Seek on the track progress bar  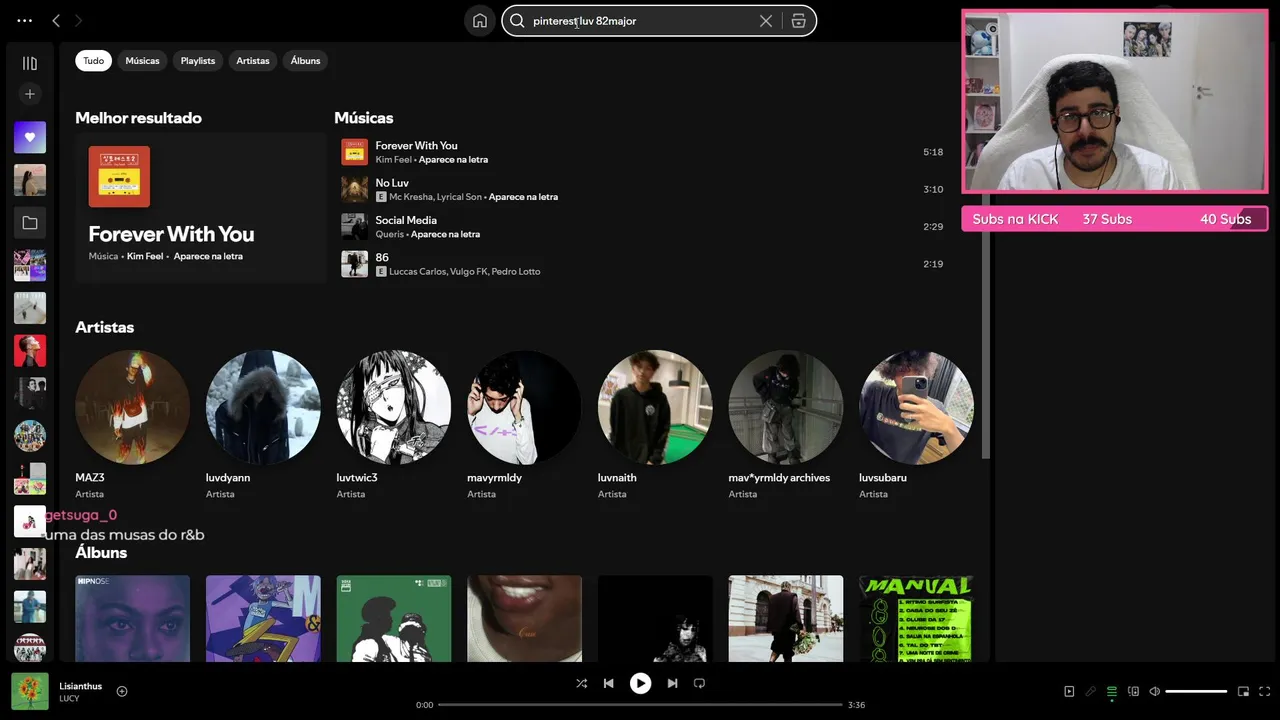click(x=640, y=705)
